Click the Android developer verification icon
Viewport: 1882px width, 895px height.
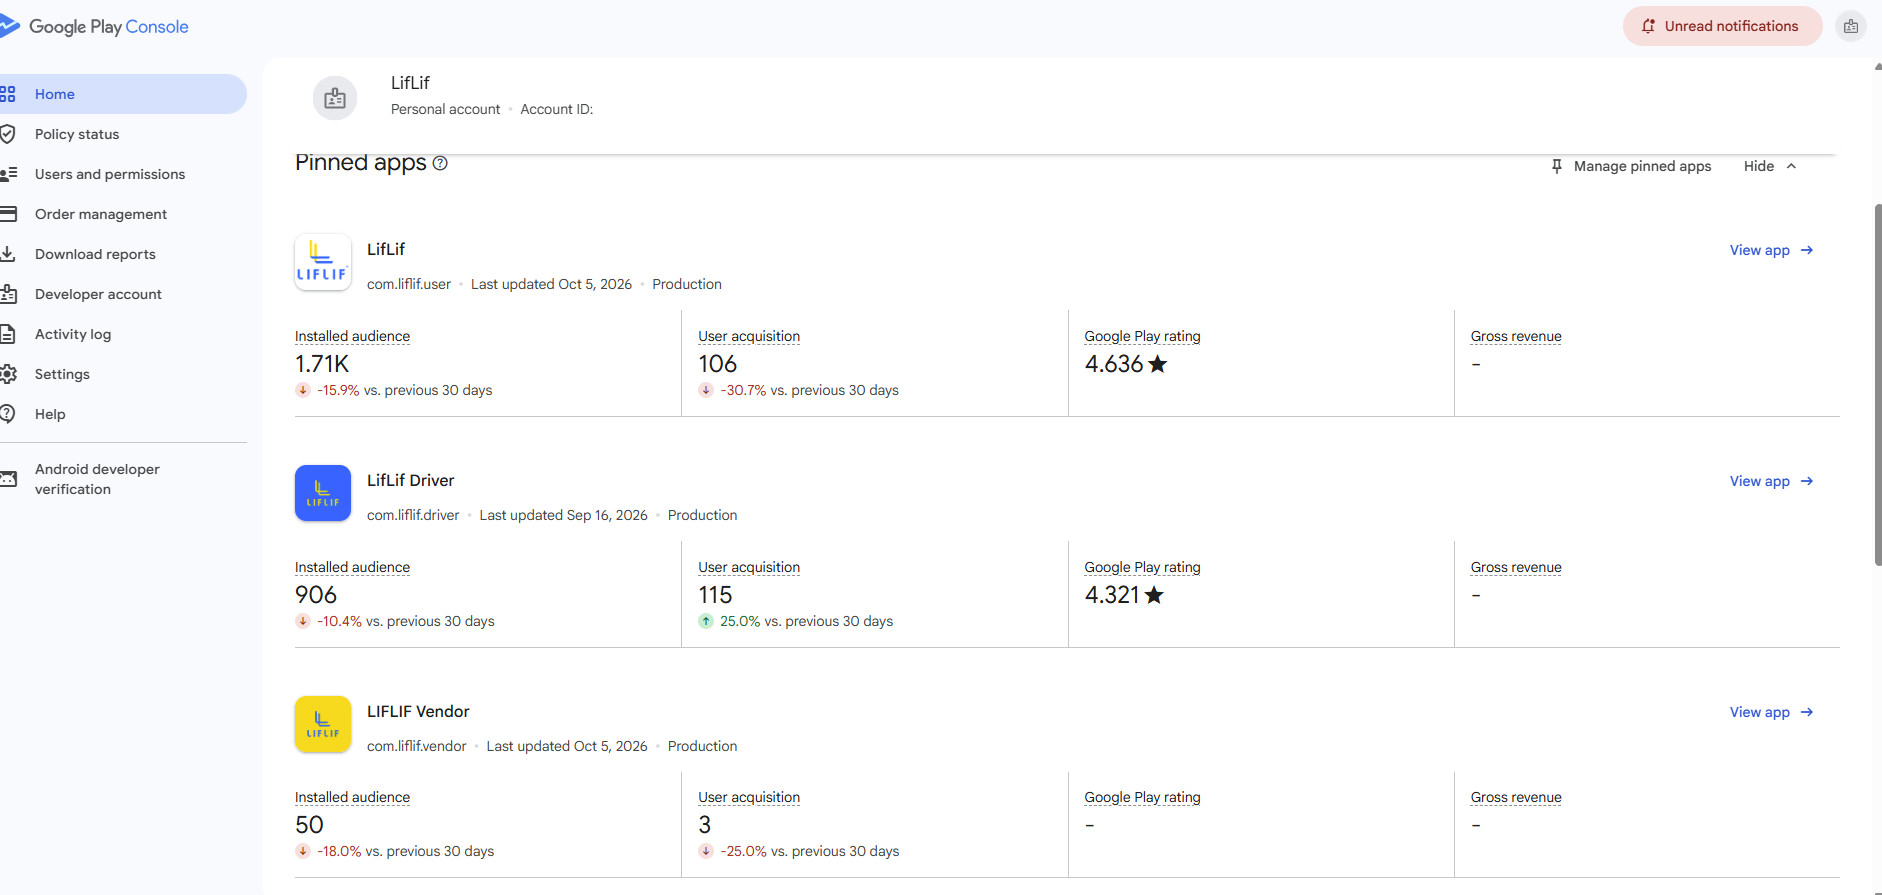[x=8, y=479]
